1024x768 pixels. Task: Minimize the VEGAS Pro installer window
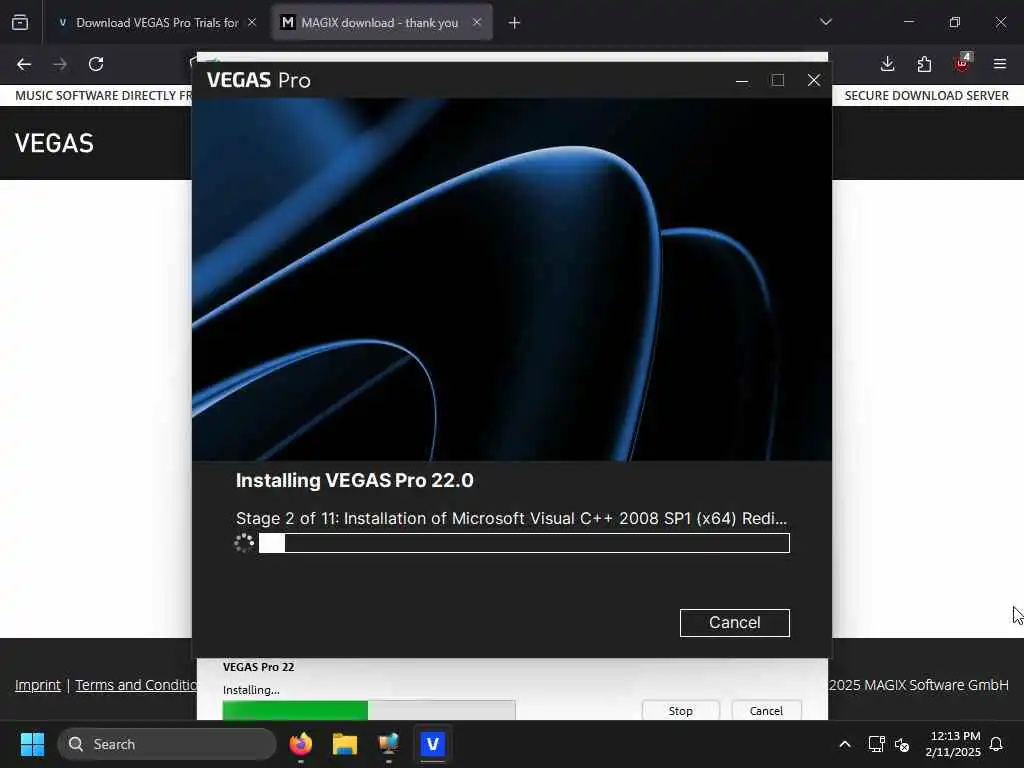point(742,80)
